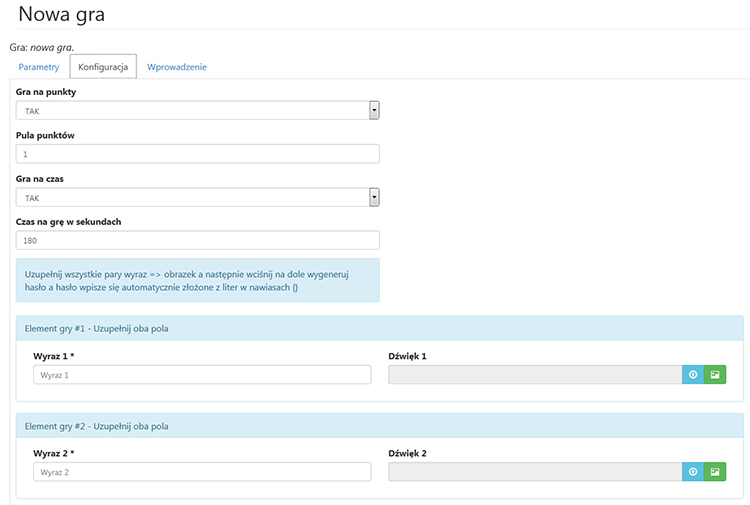Focus the Czas na grę w sekundach field
This screenshot has height=505, width=750.
[x=198, y=240]
